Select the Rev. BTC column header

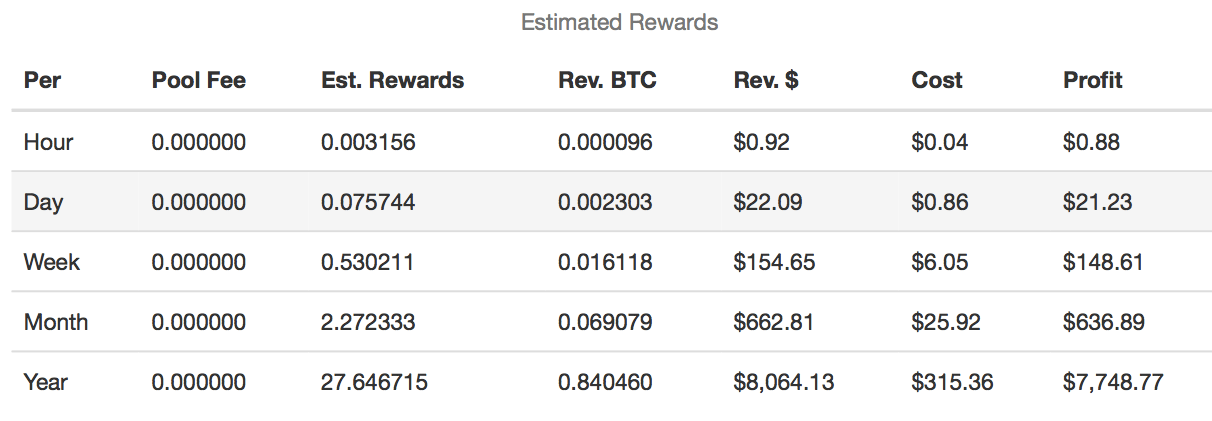(x=607, y=81)
